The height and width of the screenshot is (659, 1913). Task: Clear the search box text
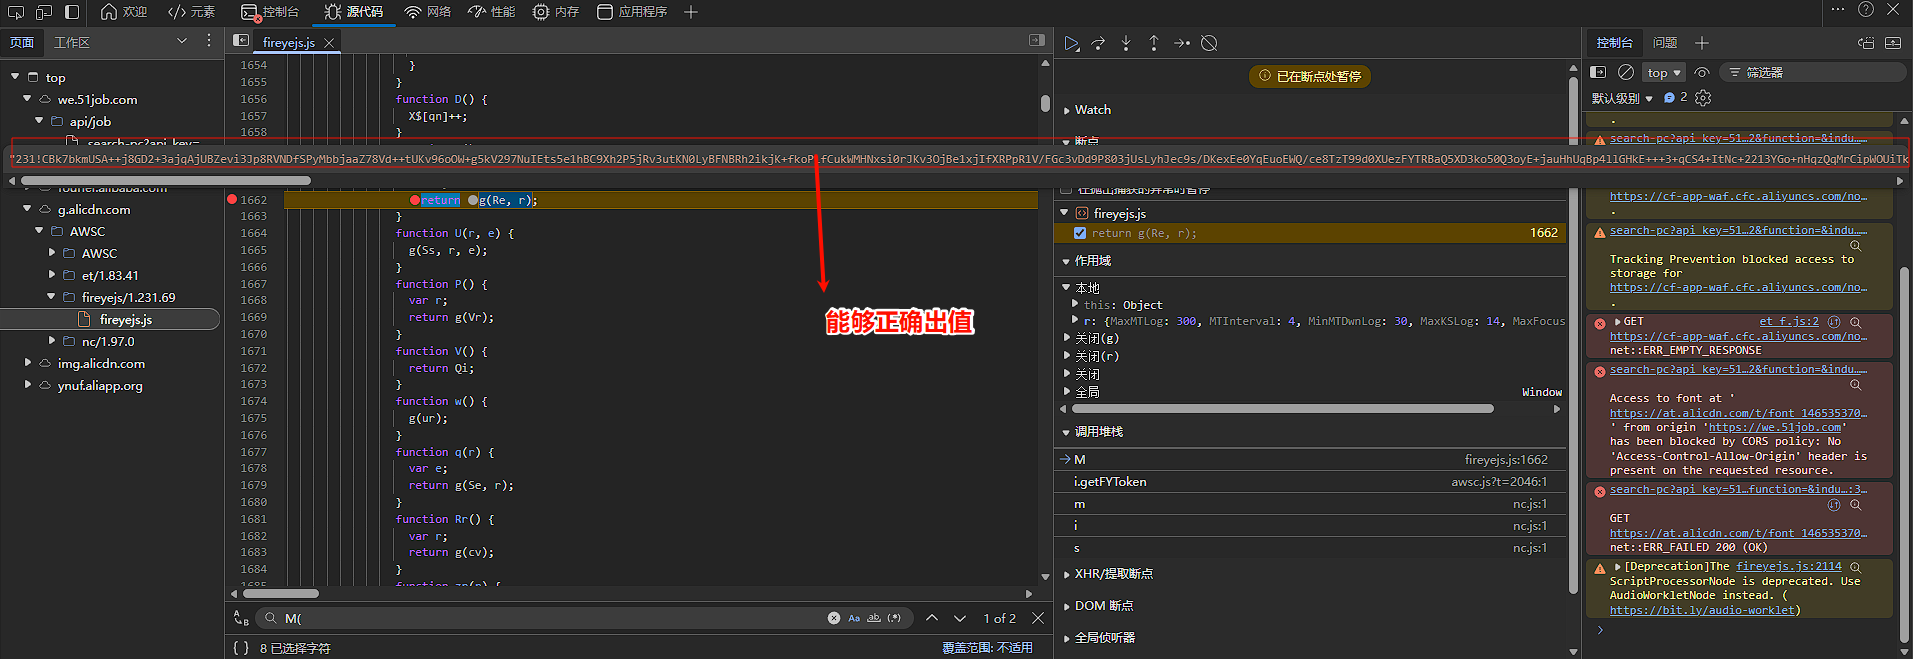(834, 618)
